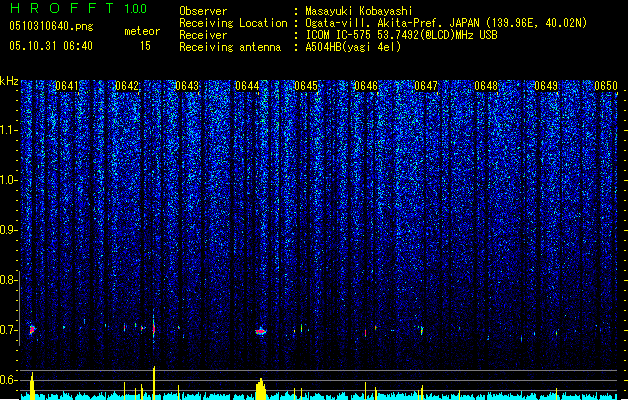Click the Receiving antenna label
The width and height of the screenshot is (629, 400).
coord(230,47)
